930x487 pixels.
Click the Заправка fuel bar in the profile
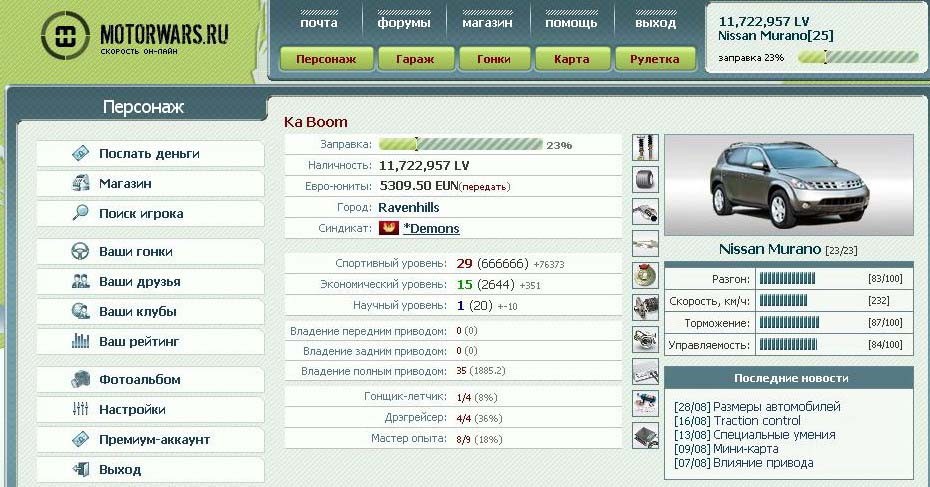point(460,144)
